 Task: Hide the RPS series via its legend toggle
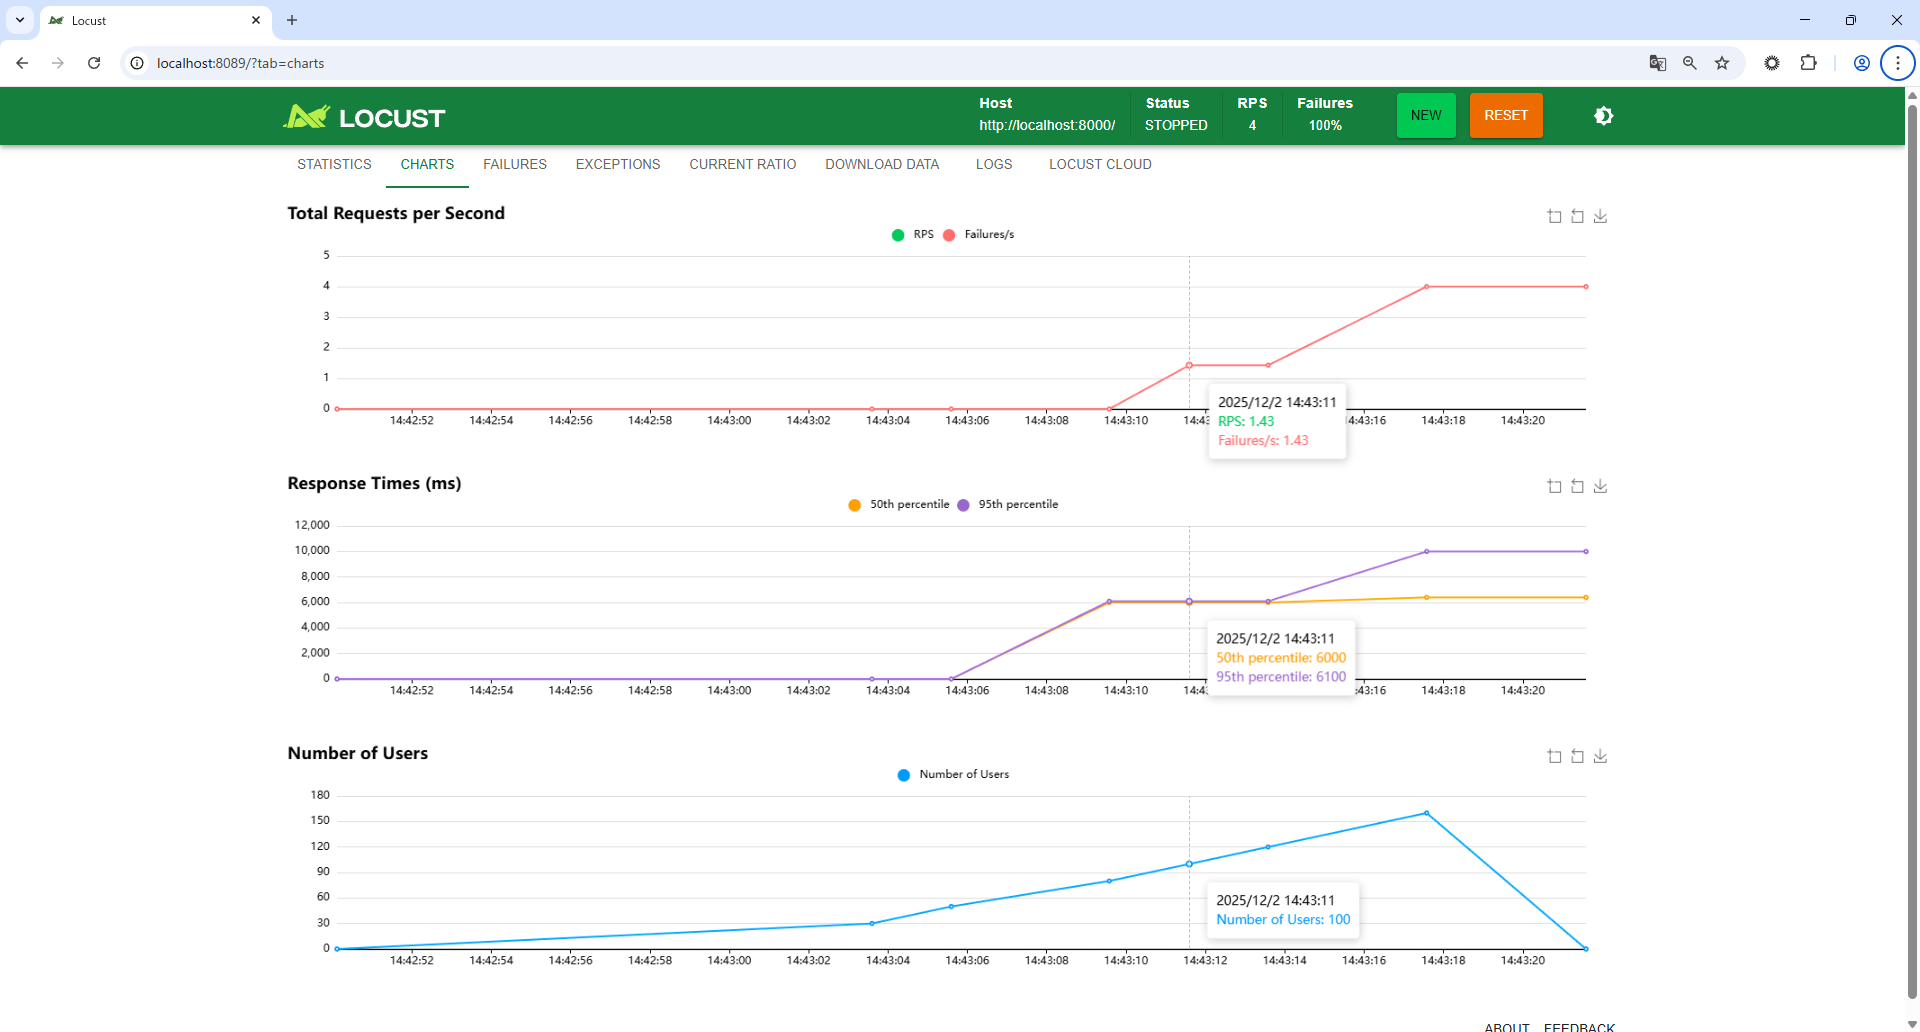pos(911,234)
